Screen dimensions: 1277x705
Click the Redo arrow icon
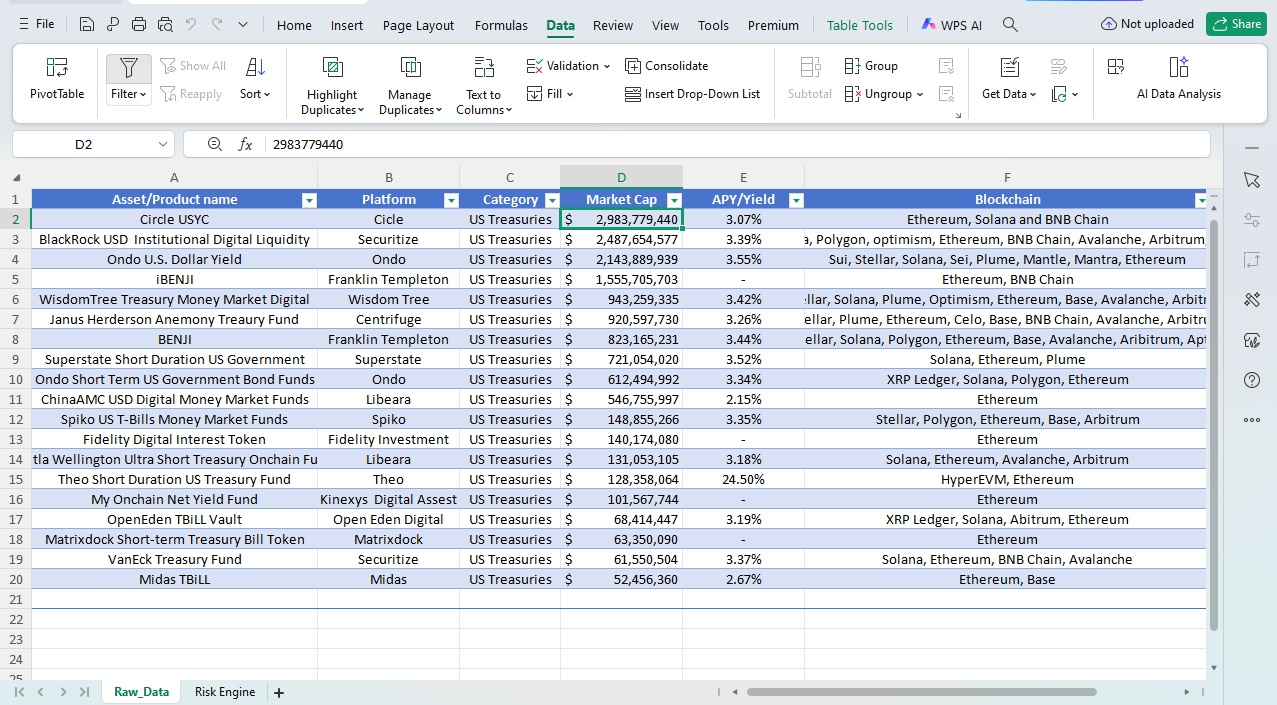[x=217, y=24]
